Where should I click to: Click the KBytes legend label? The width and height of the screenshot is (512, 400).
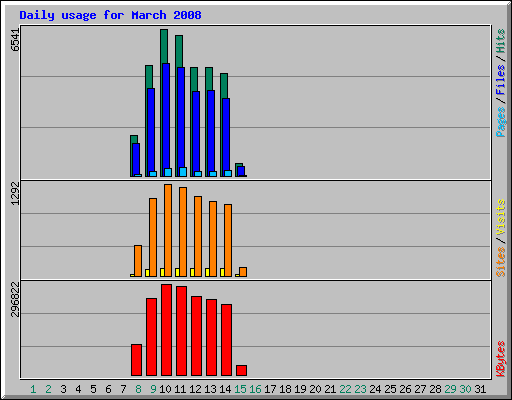click(x=501, y=359)
